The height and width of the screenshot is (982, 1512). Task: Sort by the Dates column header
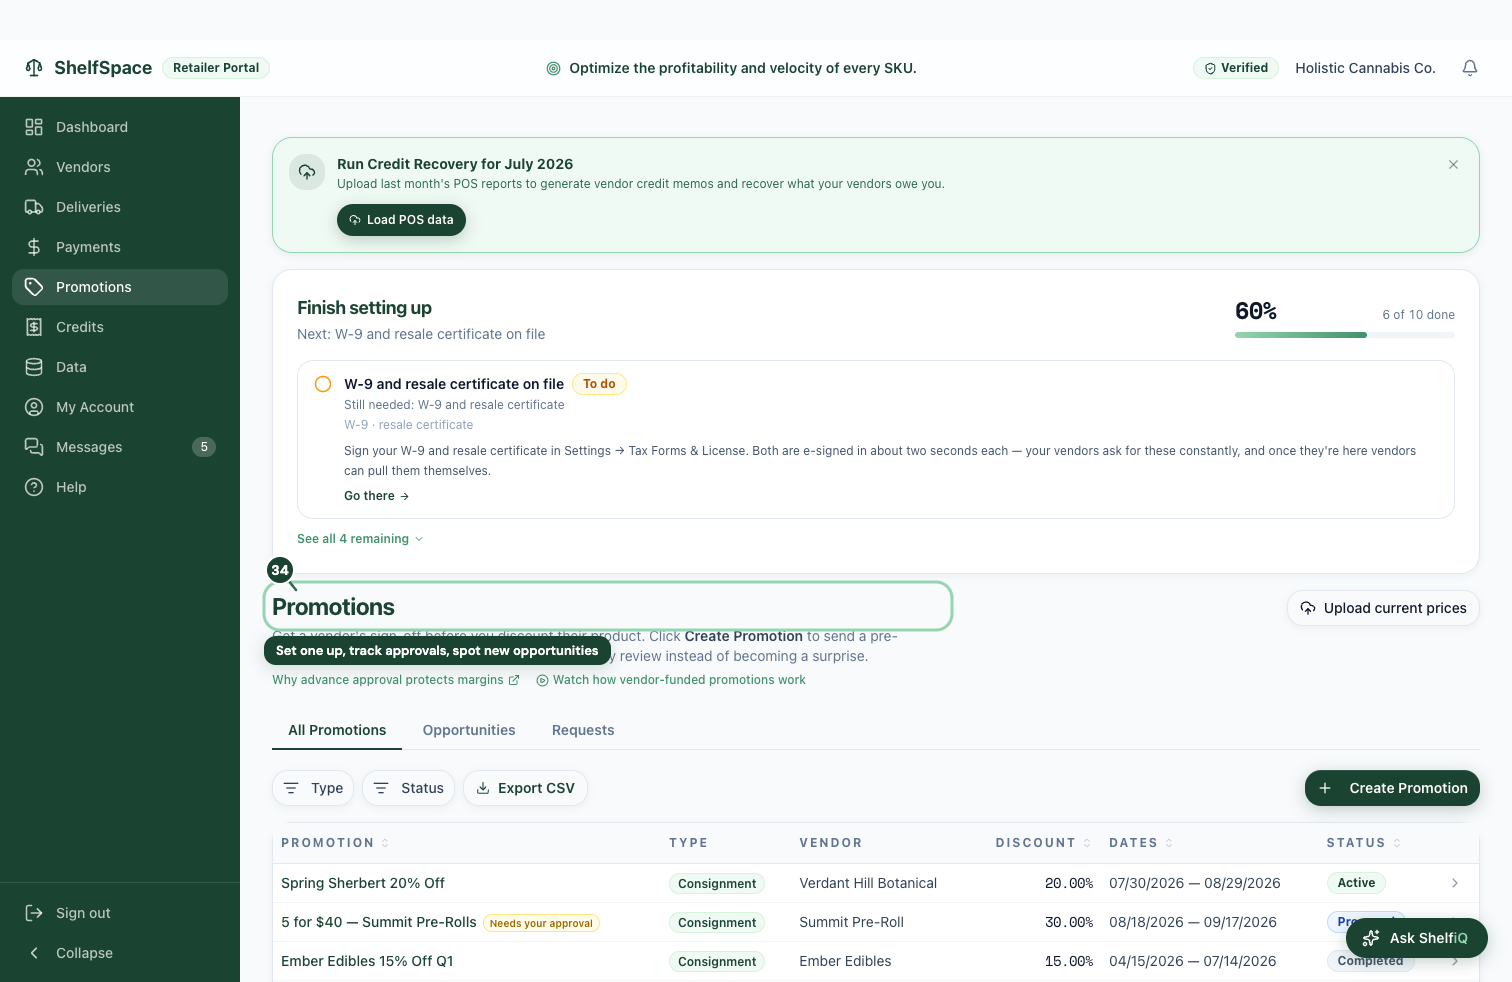coord(1141,843)
